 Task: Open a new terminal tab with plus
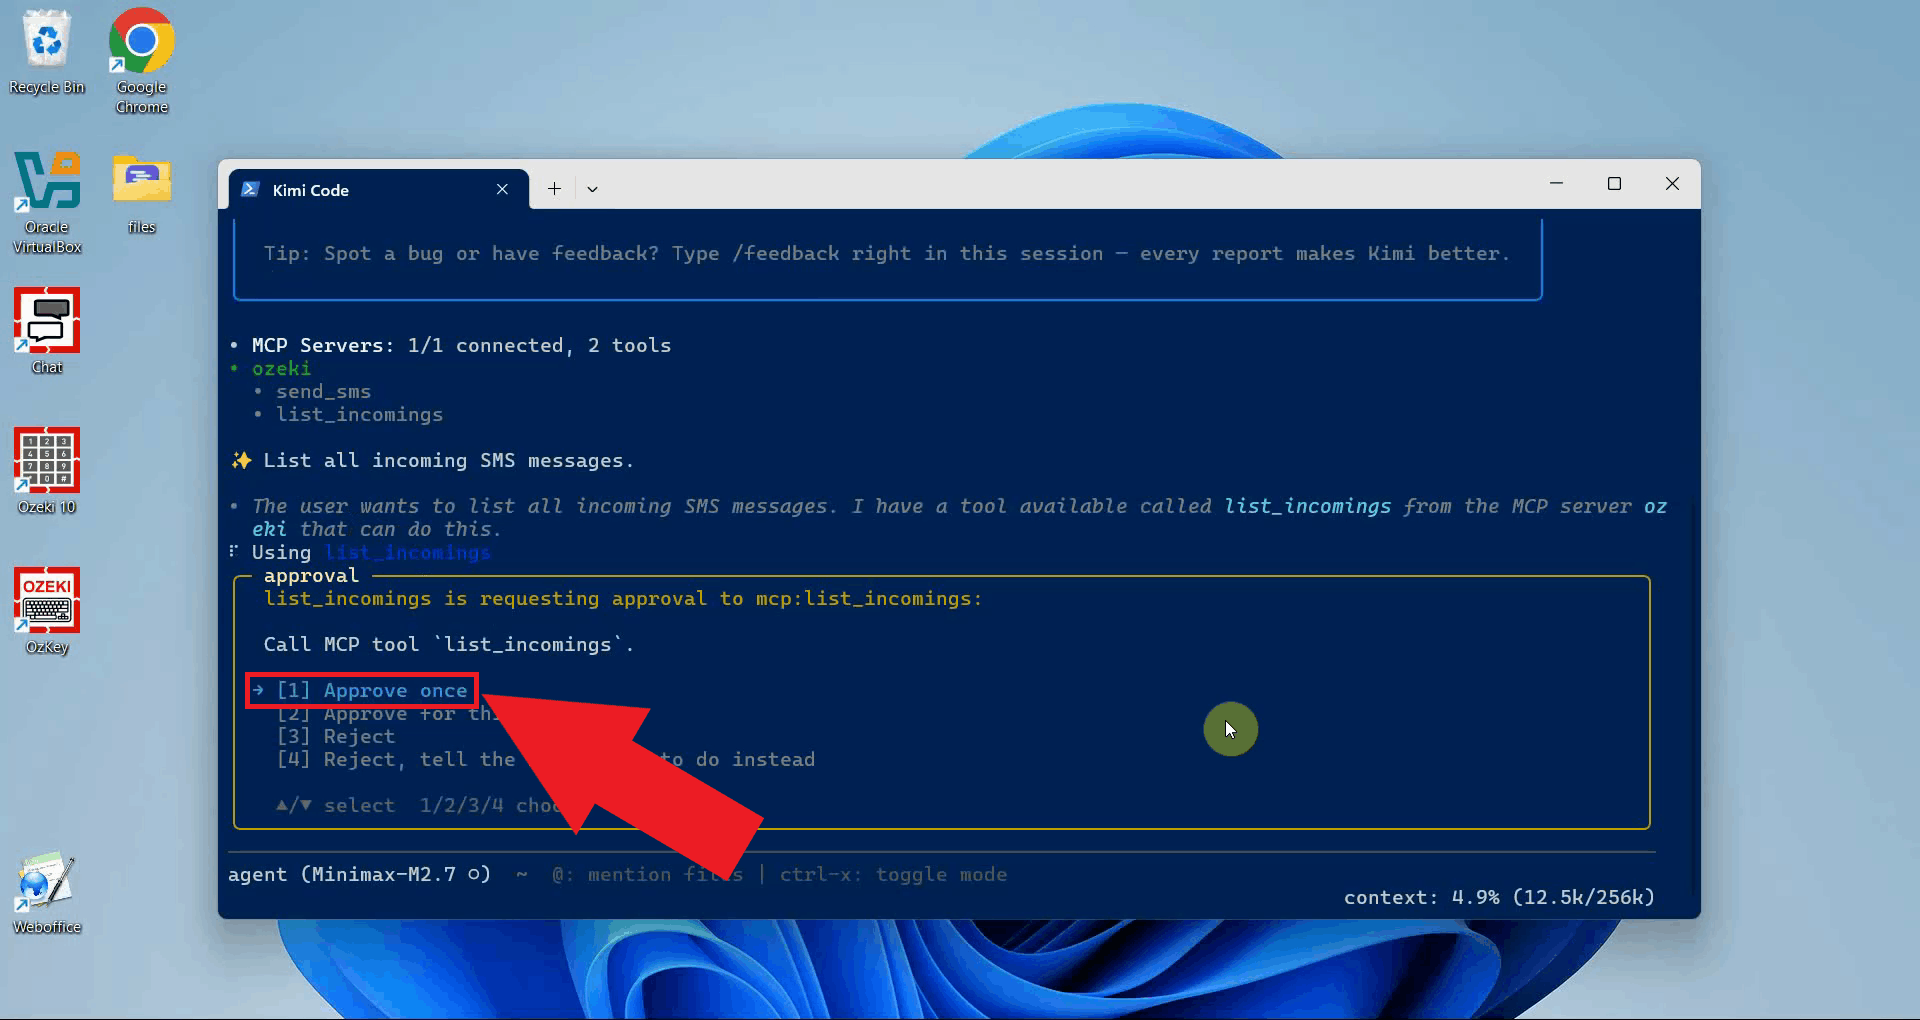point(554,189)
